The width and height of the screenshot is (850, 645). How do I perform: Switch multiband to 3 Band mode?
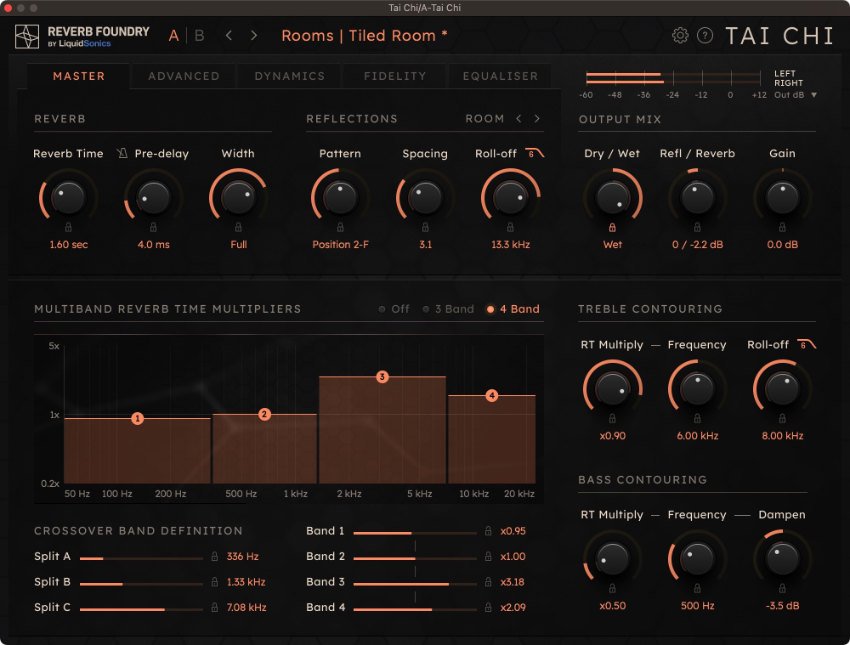click(x=447, y=309)
